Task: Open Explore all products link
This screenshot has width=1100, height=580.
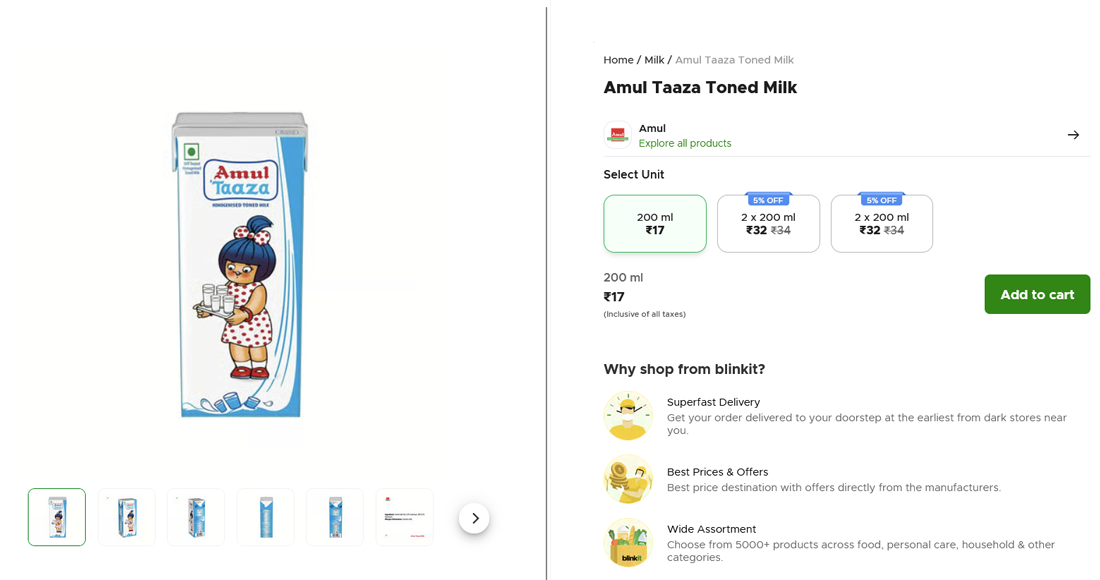Action: [x=685, y=143]
